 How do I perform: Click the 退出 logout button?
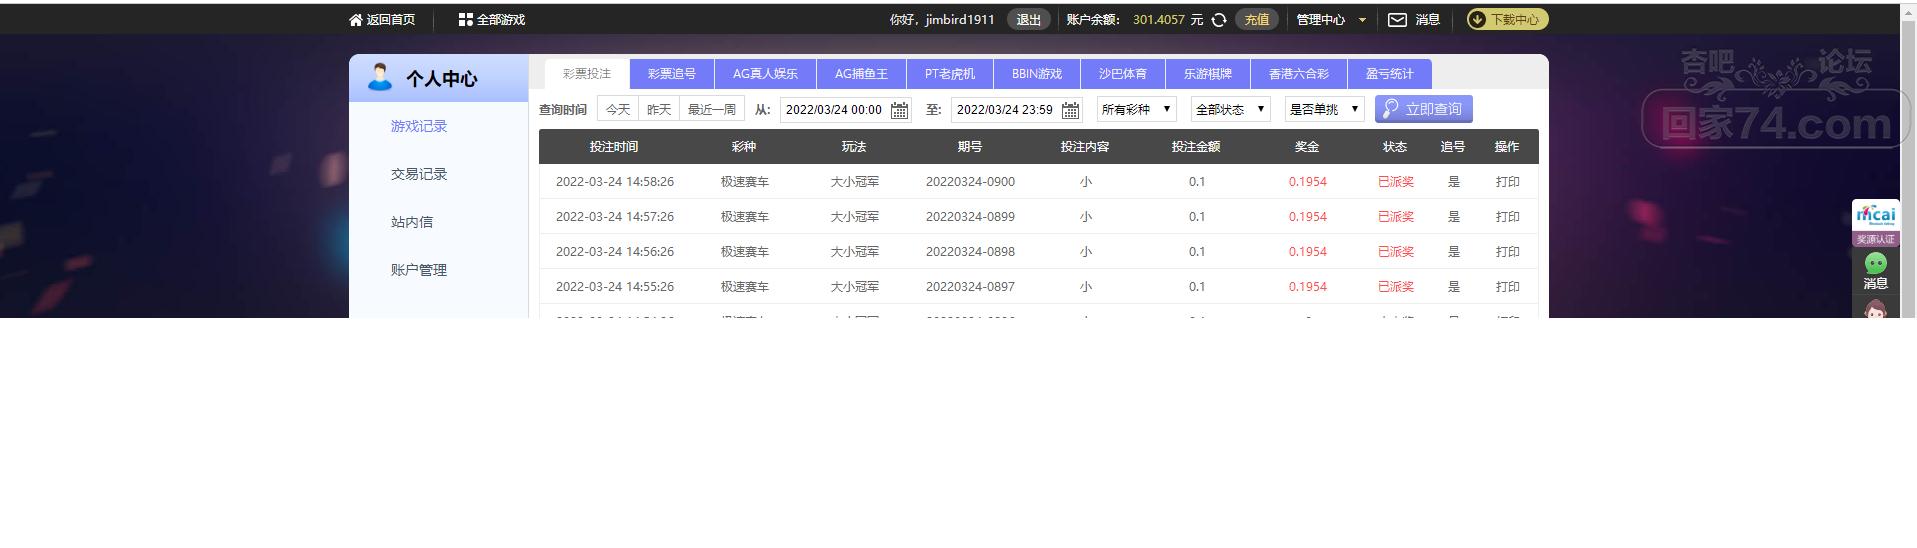coord(1029,20)
